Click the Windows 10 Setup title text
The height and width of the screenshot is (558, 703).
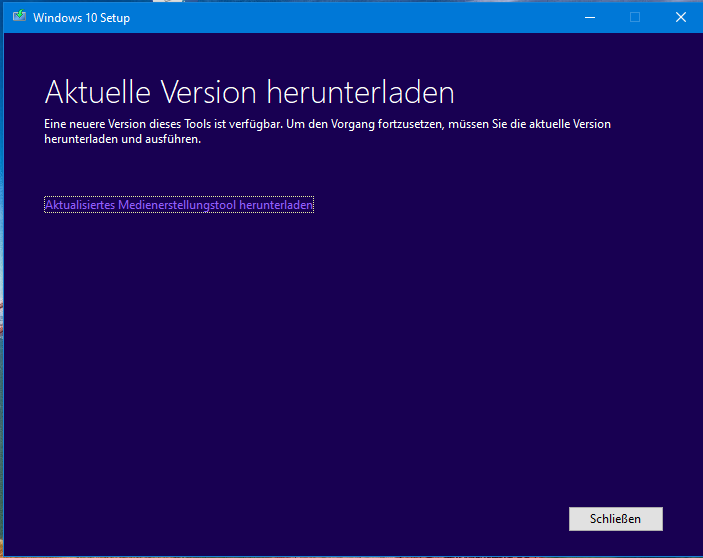click(x=82, y=18)
